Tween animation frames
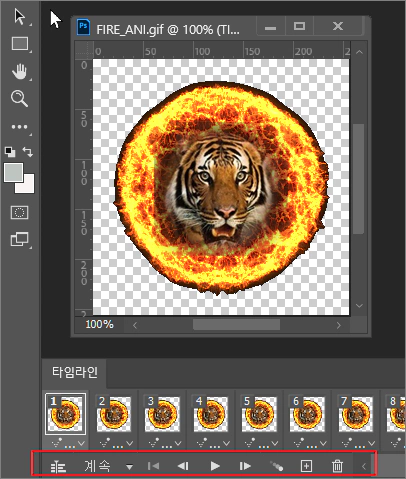 (276, 466)
